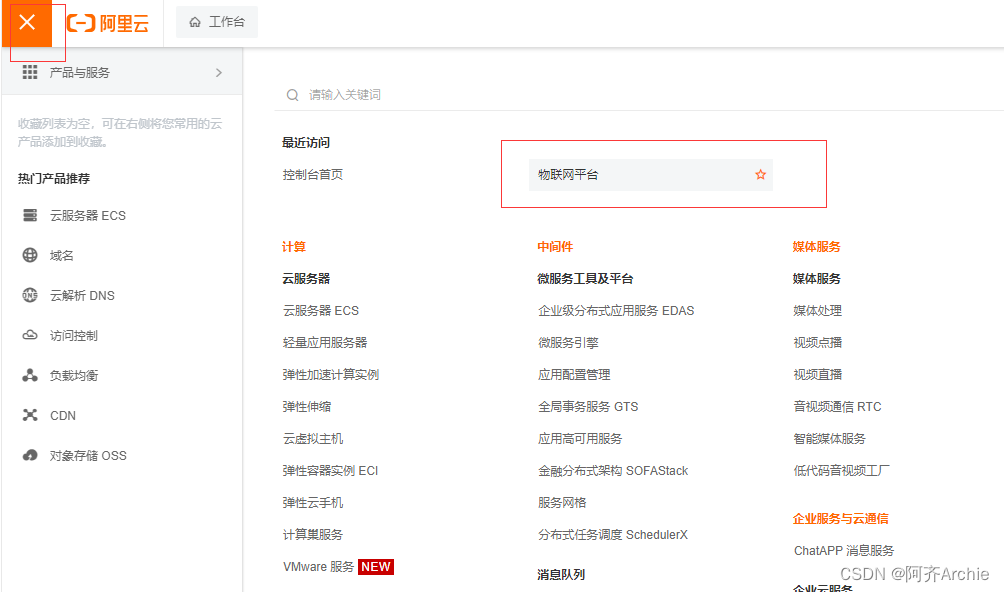Open 企业级分布式应用服务 EDAS
Image resolution: width=1004 pixels, height=592 pixels.
[x=616, y=310]
